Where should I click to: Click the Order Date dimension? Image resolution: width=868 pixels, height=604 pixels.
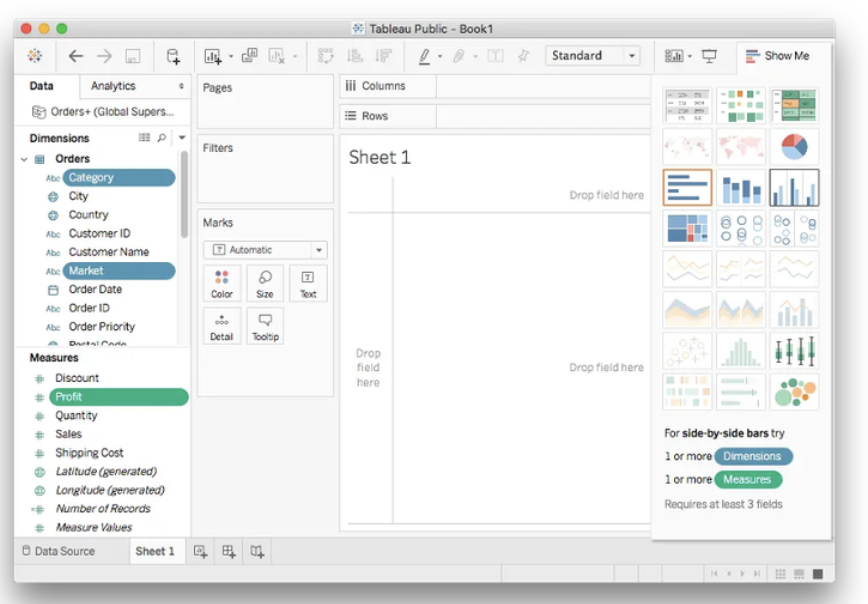pos(95,290)
